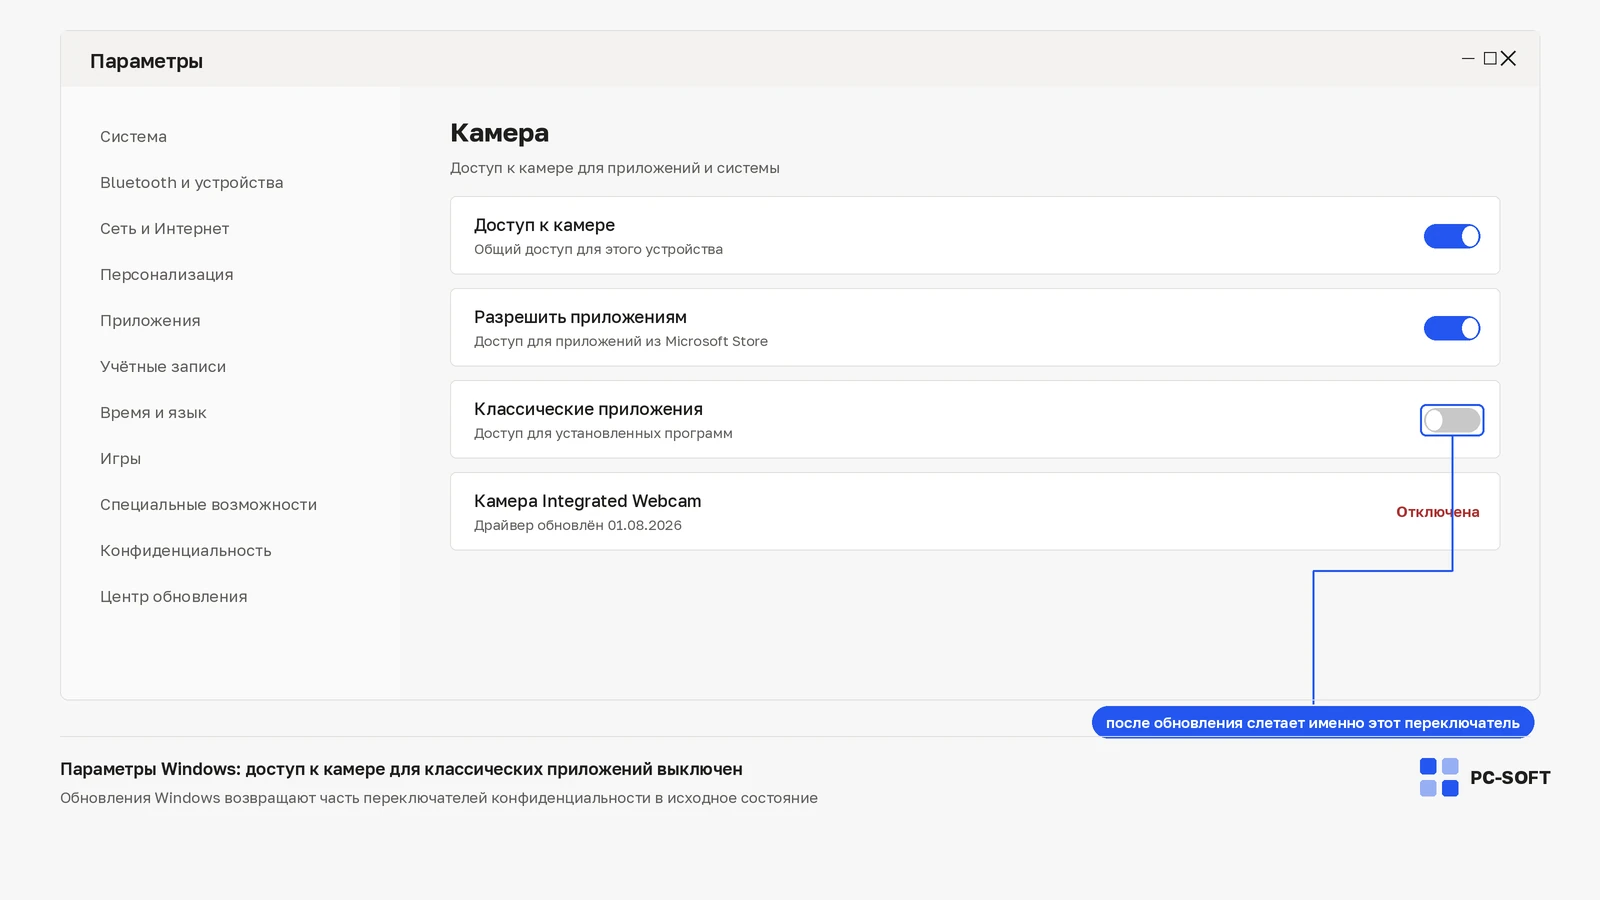The image size is (1600, 900).
Task: Click the PC-SOFT logo icon
Action: (1439, 777)
